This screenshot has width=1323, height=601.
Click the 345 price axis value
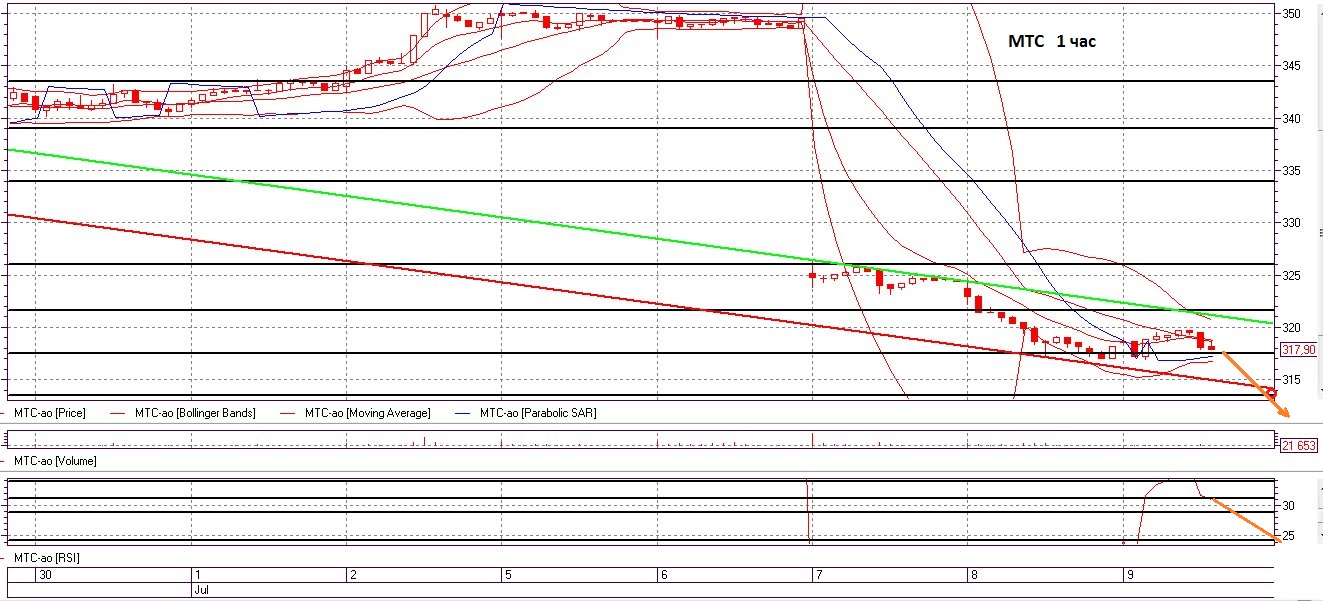click(x=1292, y=66)
